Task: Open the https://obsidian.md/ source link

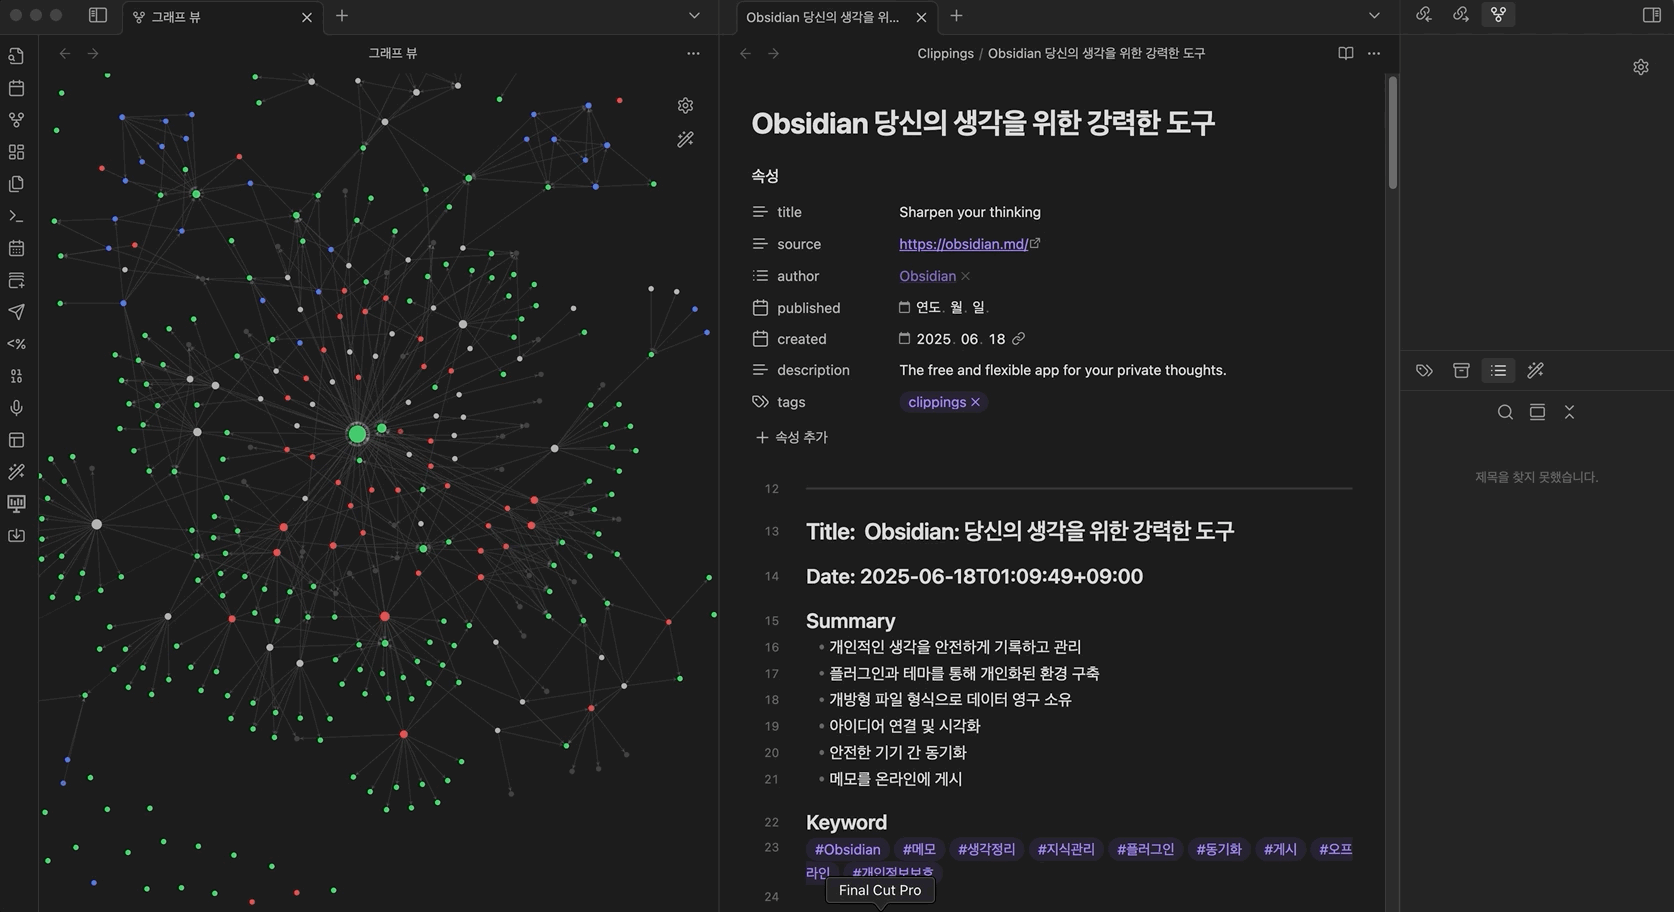Action: click(x=963, y=244)
